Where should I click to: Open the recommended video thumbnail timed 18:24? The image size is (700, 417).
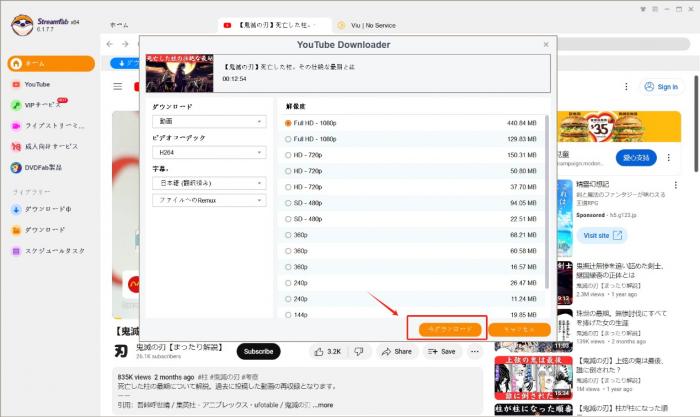[533, 377]
